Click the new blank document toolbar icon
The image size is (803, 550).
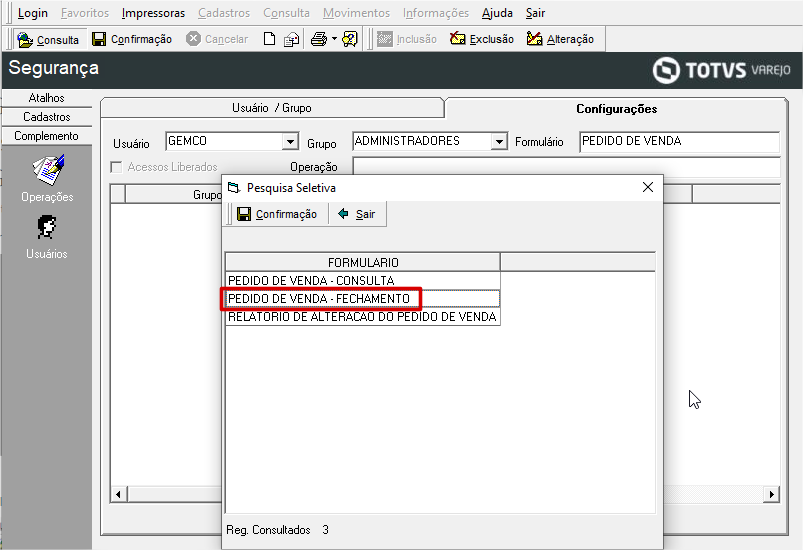click(x=269, y=39)
